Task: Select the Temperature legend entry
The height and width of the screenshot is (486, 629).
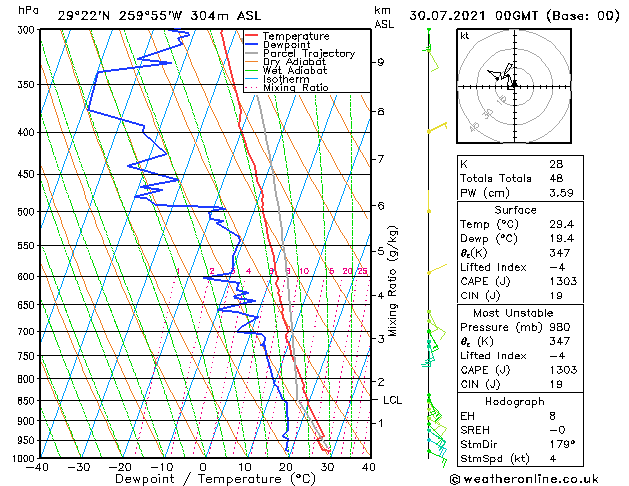Action: coord(296,36)
